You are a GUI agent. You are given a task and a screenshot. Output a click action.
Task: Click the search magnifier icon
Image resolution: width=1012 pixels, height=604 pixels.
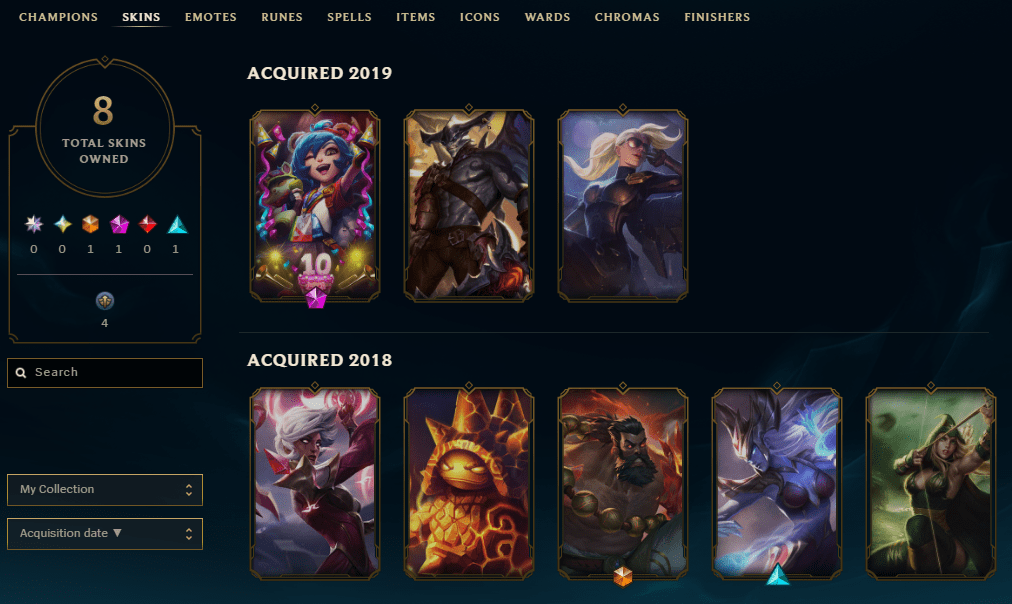[21, 373]
